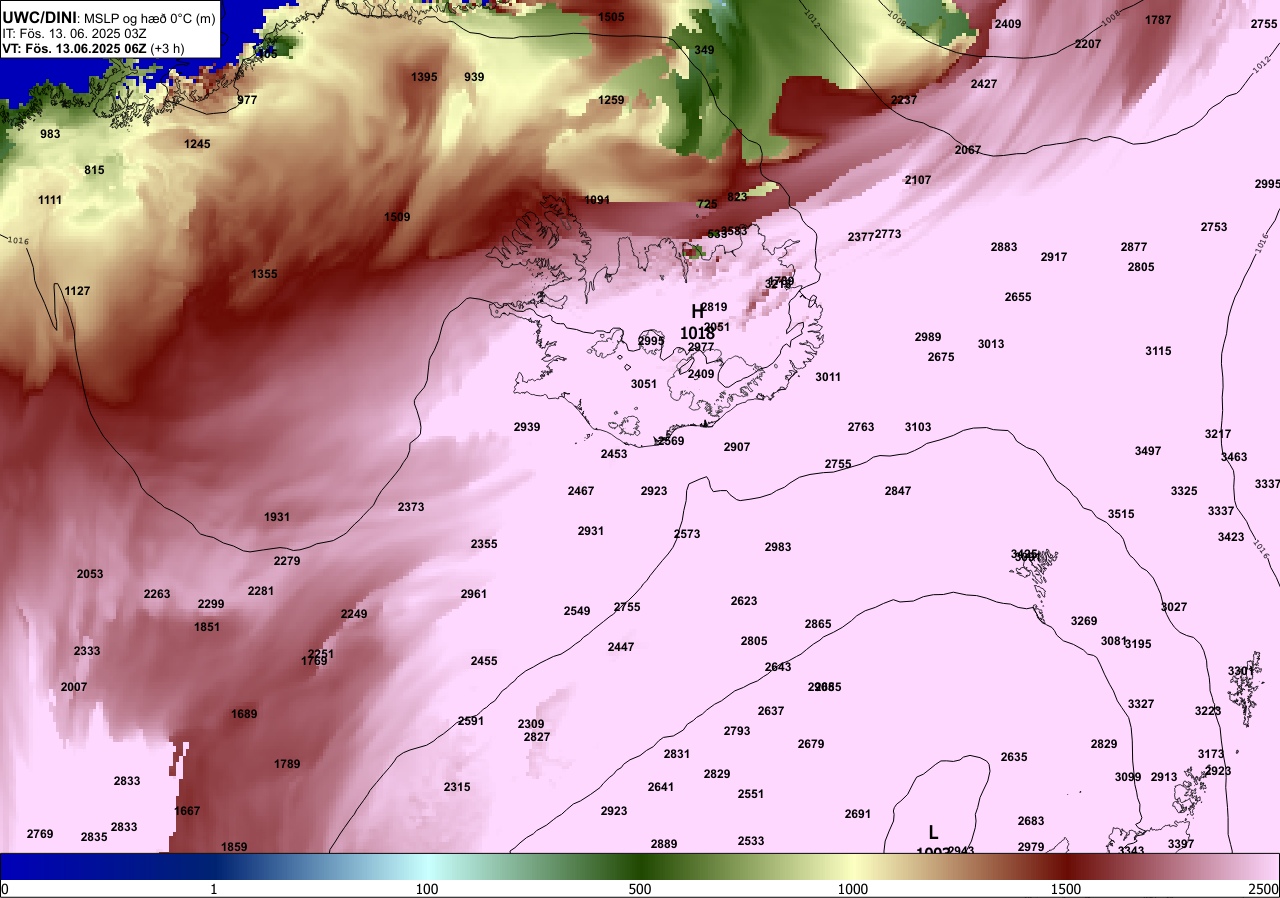This screenshot has height=898, width=1280.
Task: Click the 3027 height value
Action: pyautogui.click(x=1174, y=607)
